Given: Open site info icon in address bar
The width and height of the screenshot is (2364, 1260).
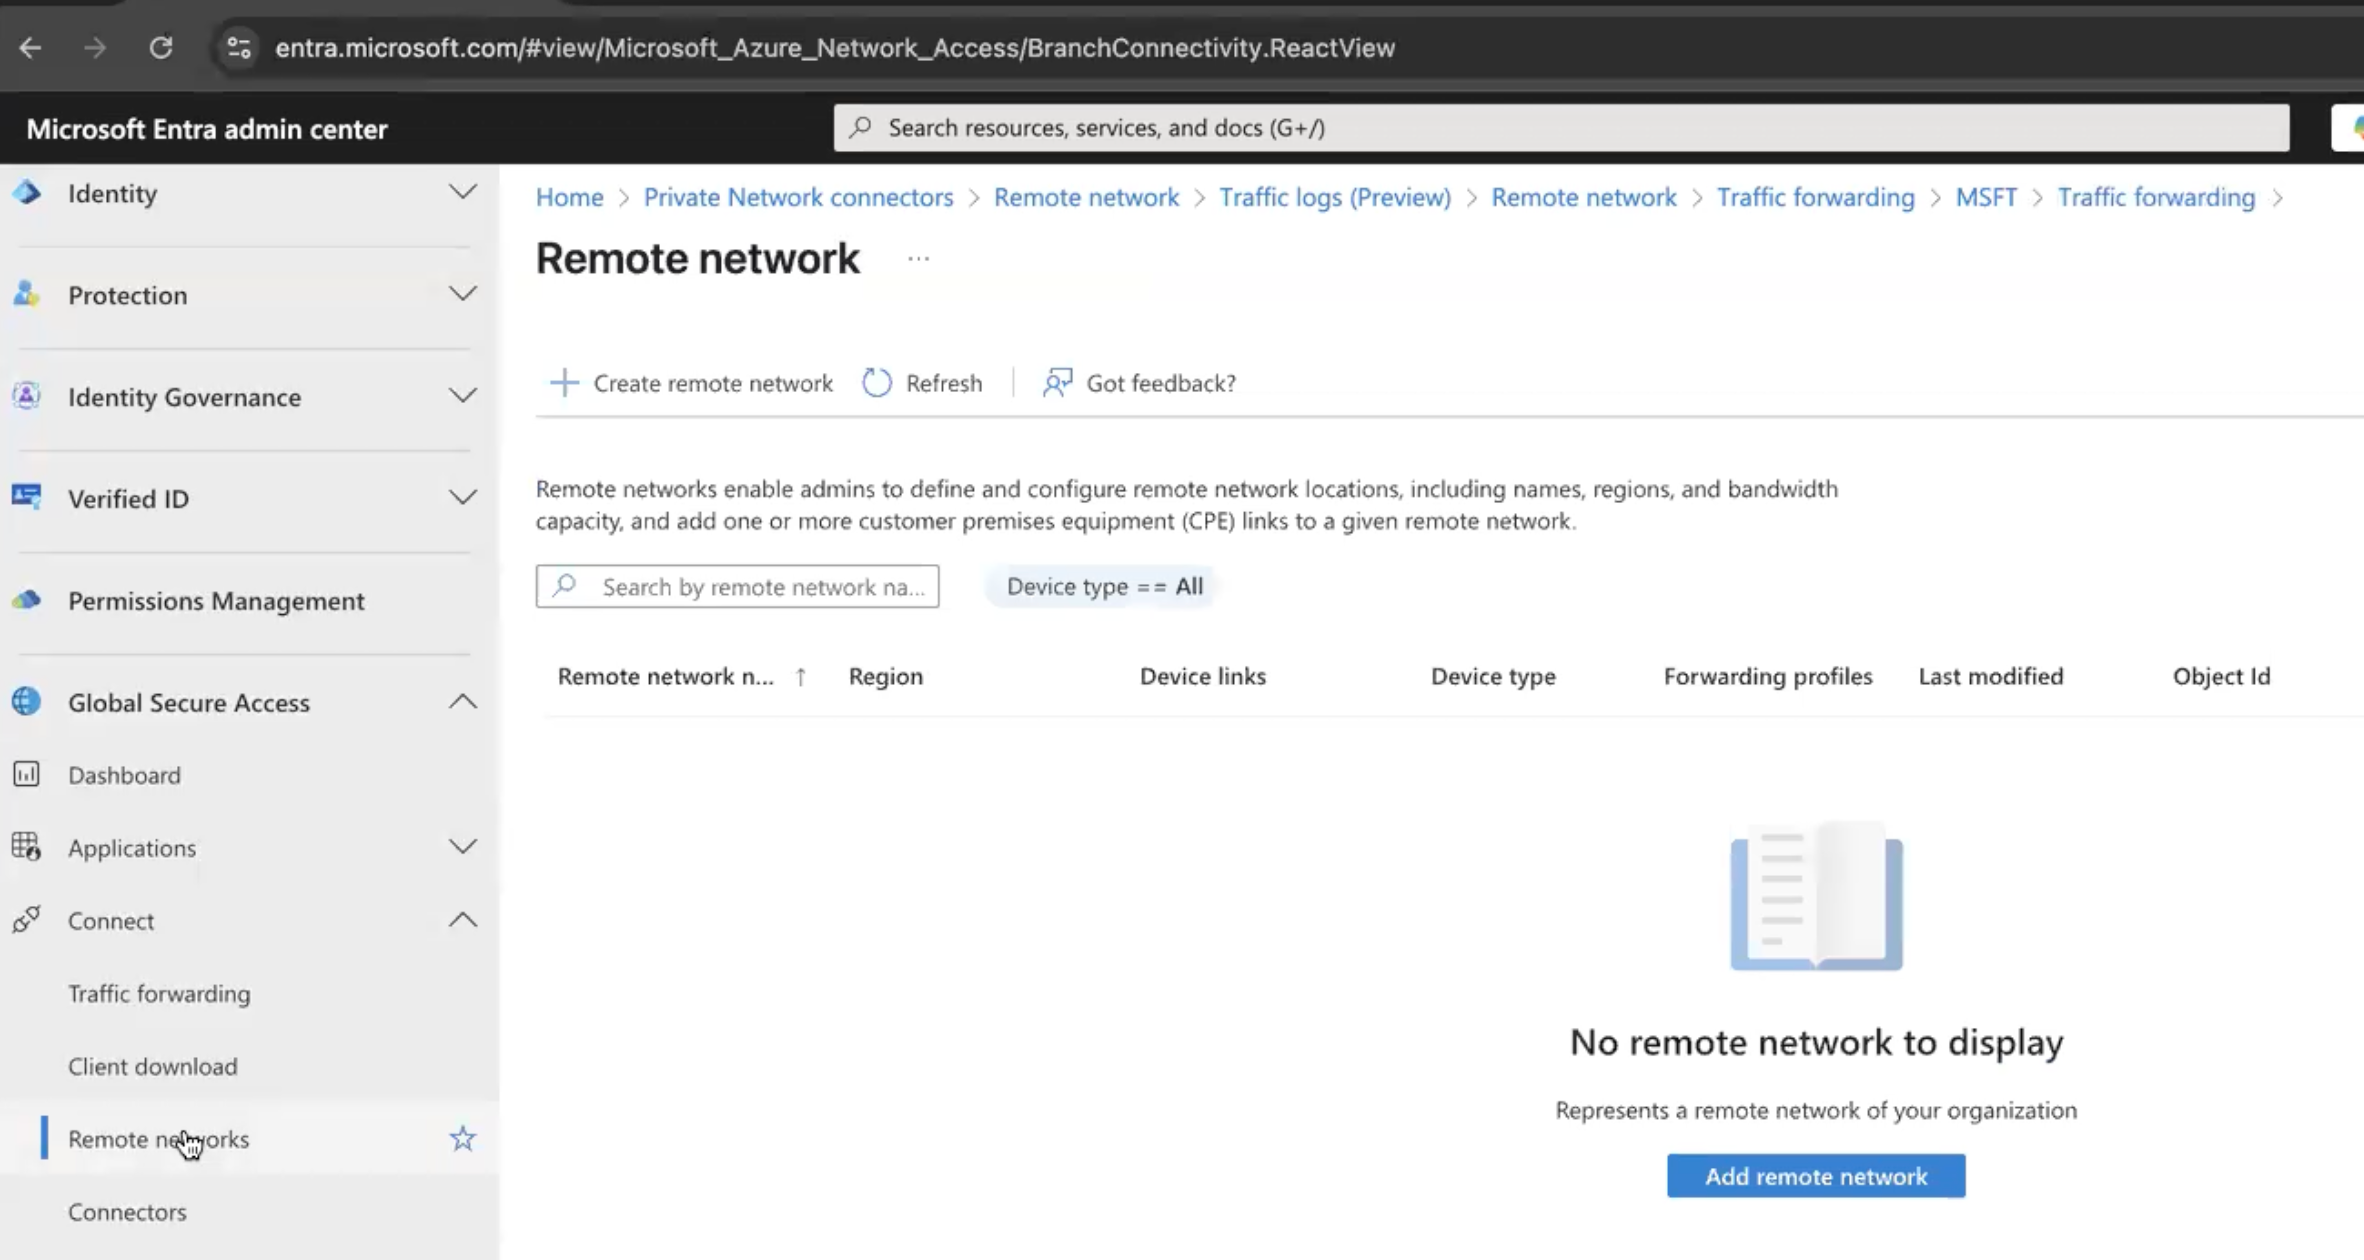Looking at the screenshot, I should click(239, 47).
